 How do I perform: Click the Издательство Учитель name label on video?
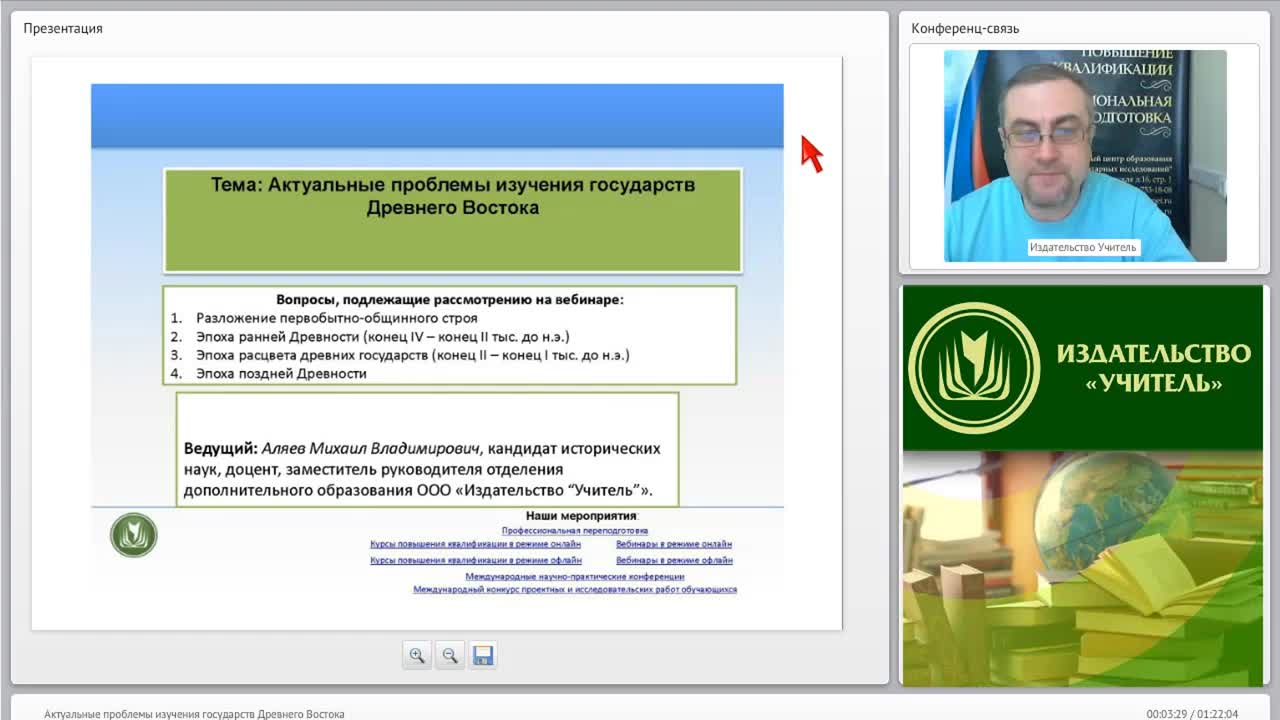tap(1083, 247)
